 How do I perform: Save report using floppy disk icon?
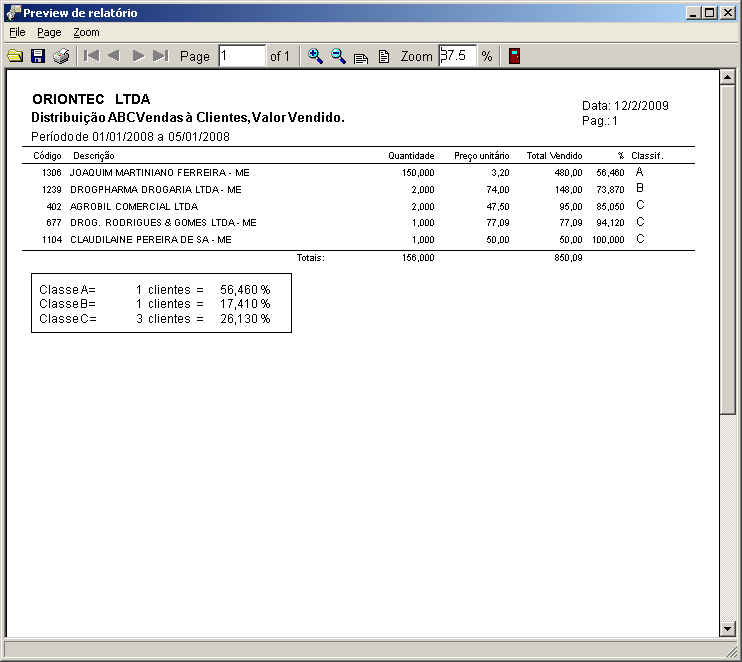(38, 56)
